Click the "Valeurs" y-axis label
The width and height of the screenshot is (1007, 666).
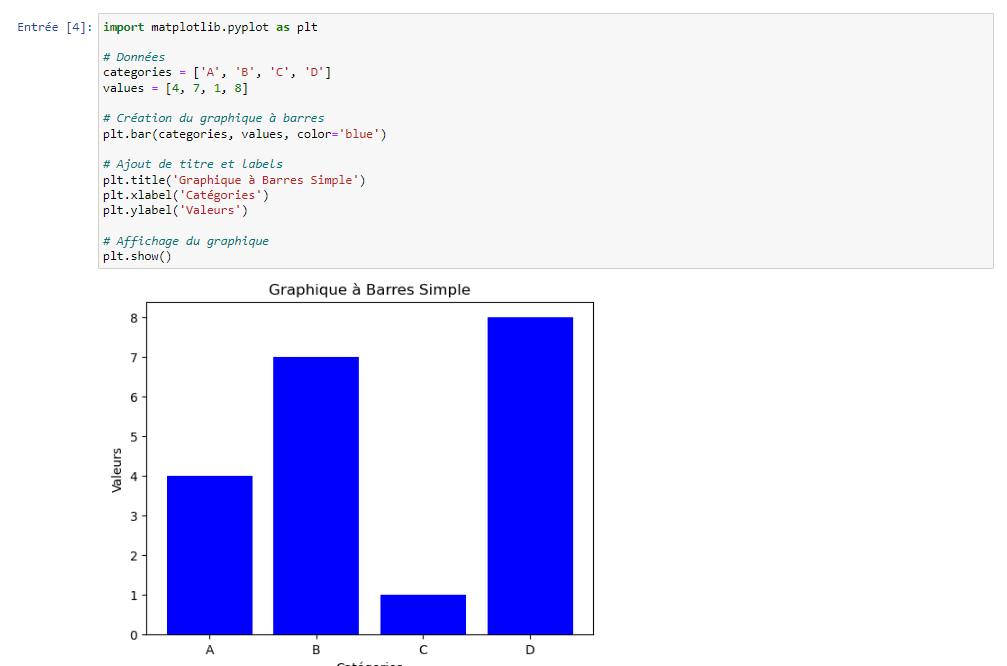[117, 469]
